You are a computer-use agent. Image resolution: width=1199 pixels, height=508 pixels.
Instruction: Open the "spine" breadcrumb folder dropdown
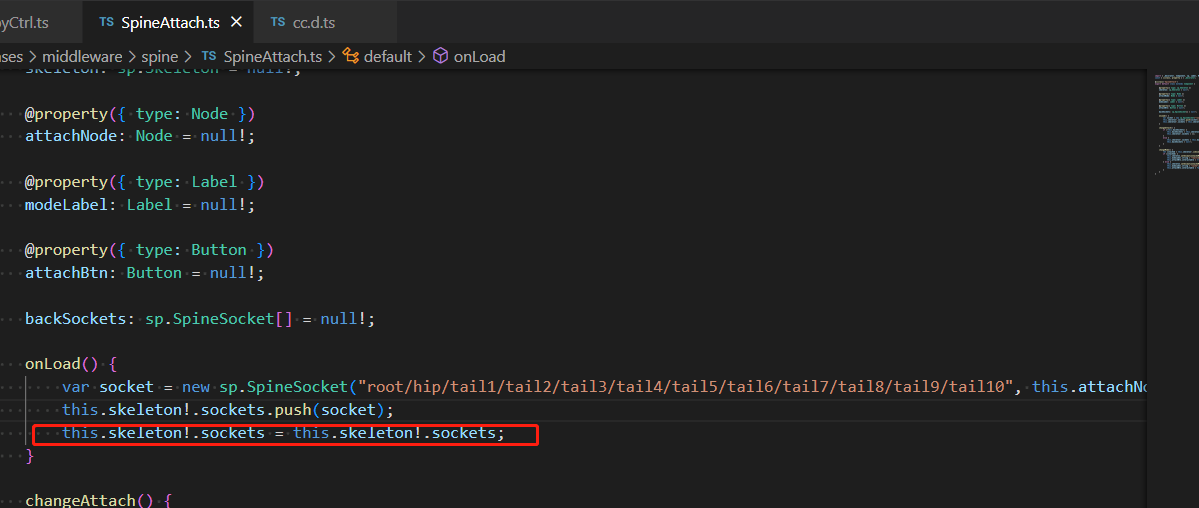click(x=159, y=57)
